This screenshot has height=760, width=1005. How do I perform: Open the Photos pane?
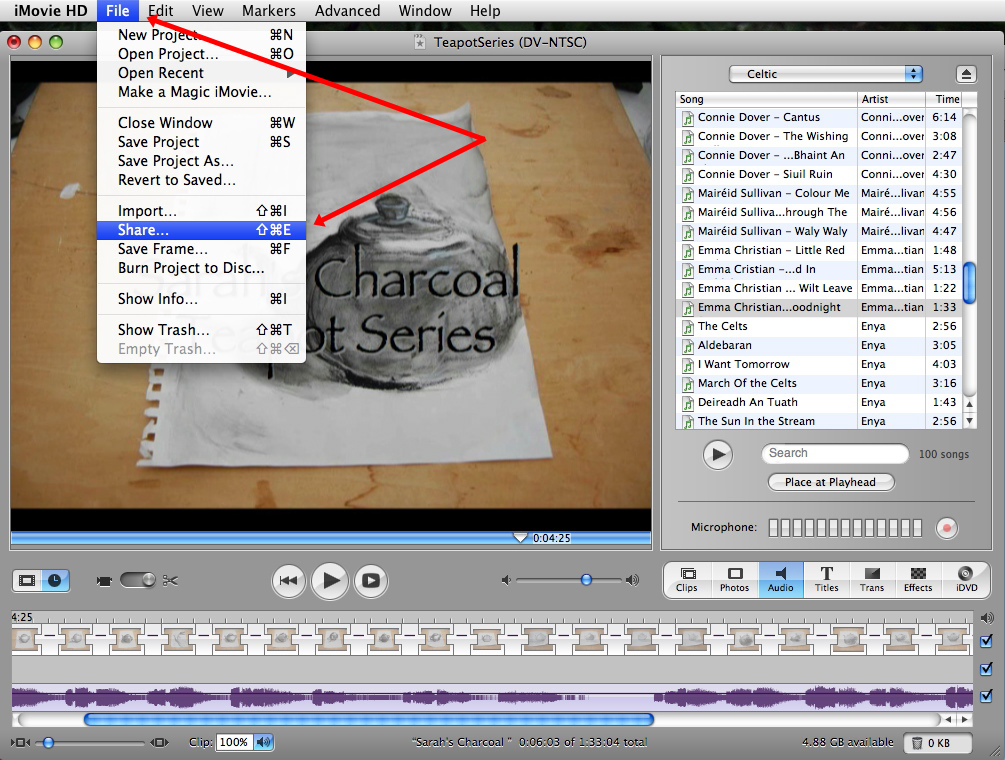(735, 579)
